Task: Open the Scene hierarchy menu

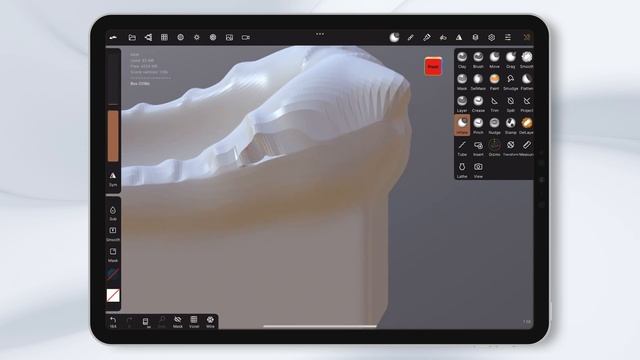Action: 148,37
